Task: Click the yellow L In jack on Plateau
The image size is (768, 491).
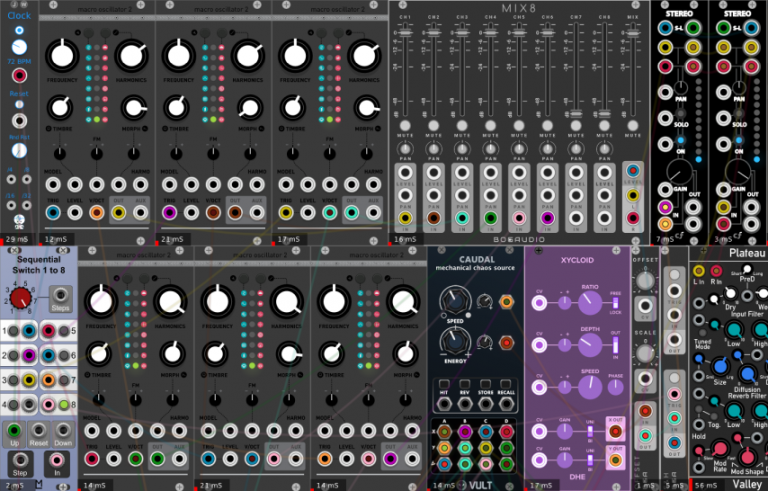Action: point(699,270)
